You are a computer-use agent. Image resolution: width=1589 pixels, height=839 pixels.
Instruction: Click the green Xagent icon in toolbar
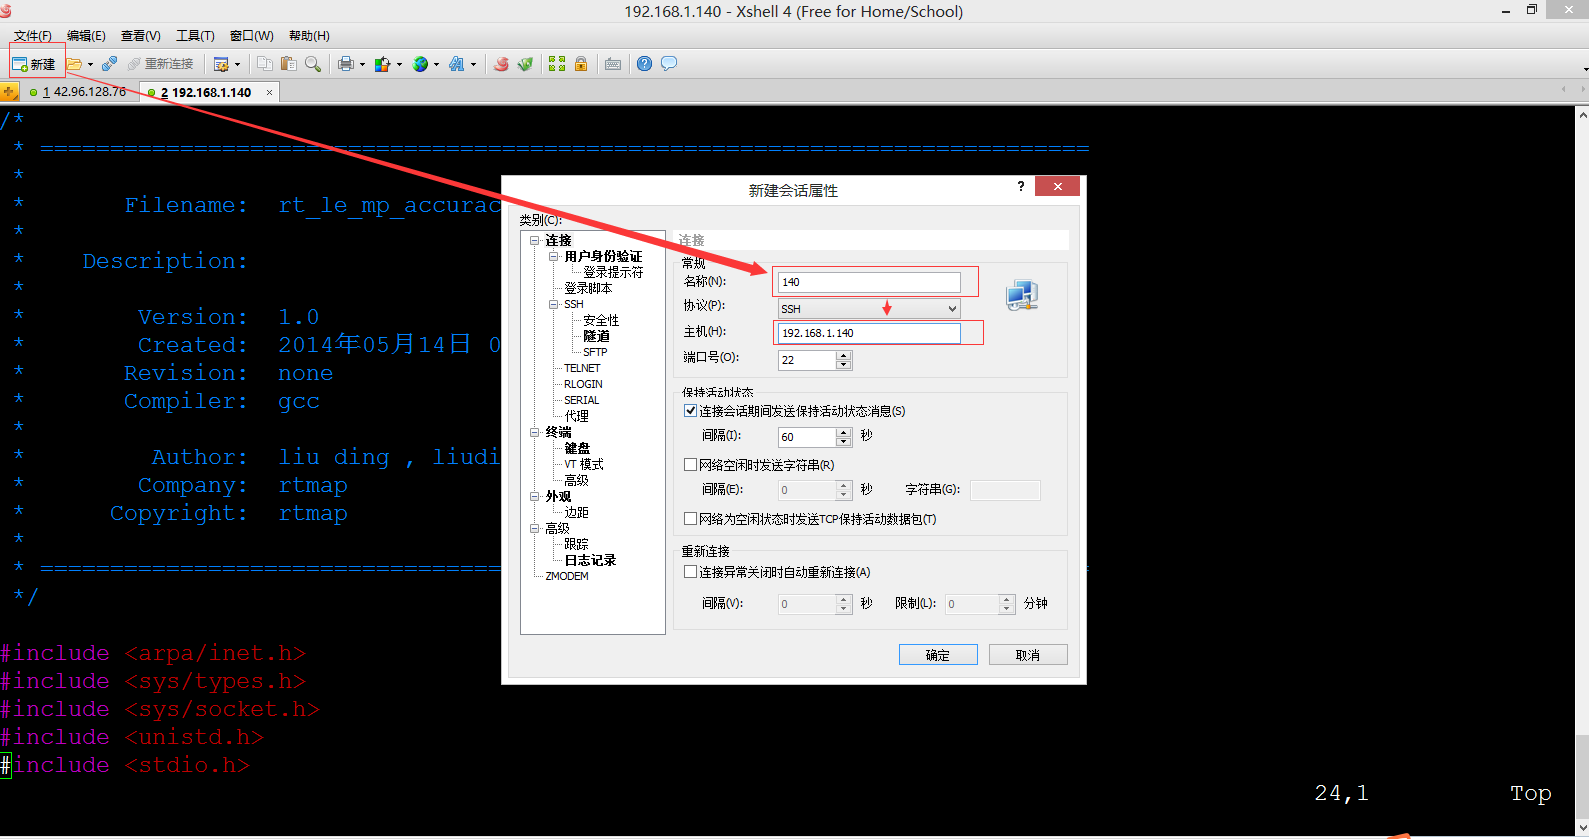click(525, 64)
